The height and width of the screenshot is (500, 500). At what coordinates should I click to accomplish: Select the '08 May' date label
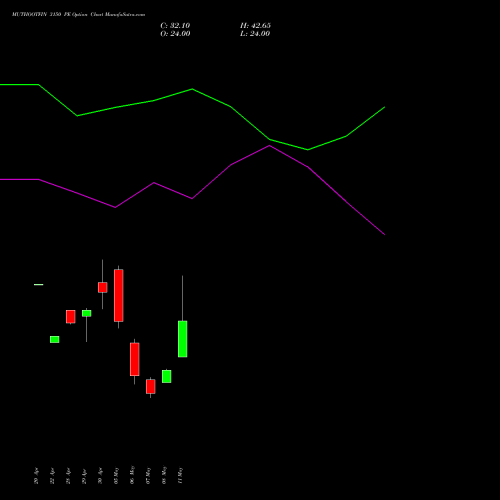pos(164,475)
